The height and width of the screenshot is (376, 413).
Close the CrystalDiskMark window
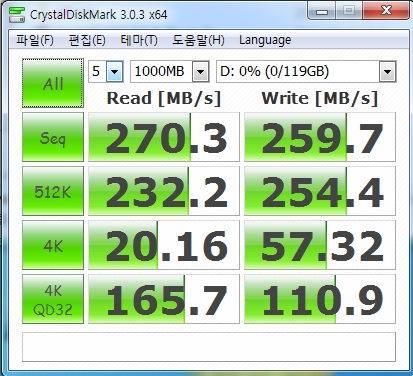pos(386,11)
